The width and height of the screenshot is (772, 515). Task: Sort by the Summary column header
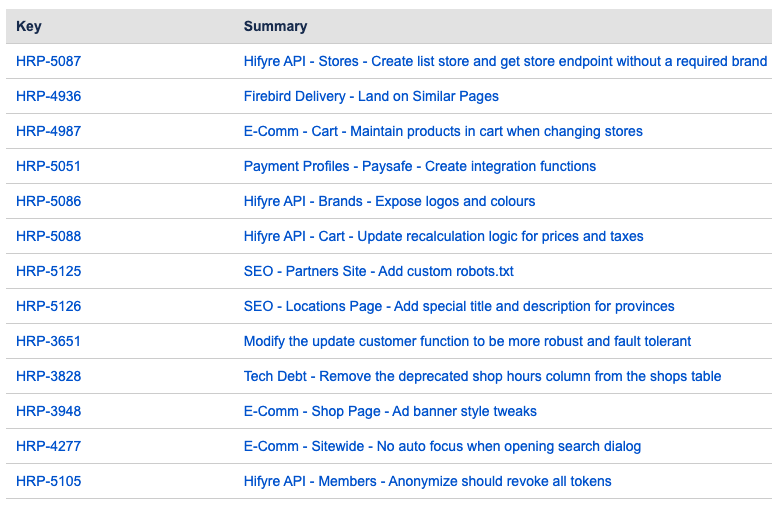pyautogui.click(x=275, y=26)
